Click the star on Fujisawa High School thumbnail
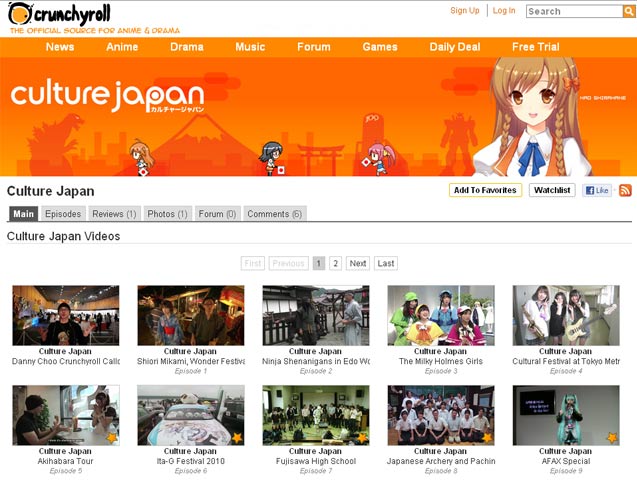This screenshot has width=637, height=482. pyautogui.click(x=362, y=438)
